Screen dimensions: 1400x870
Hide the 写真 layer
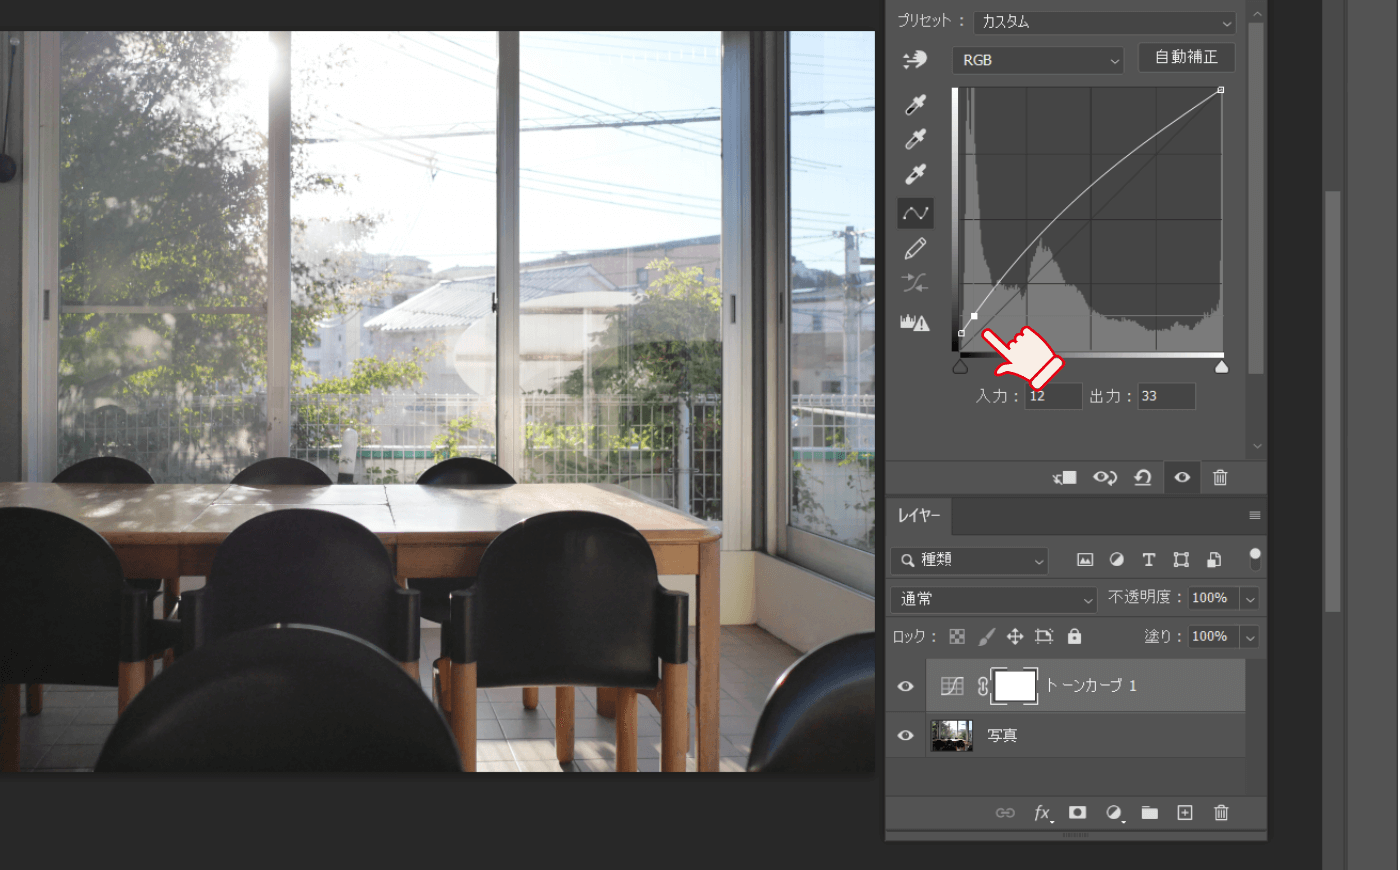coord(905,736)
